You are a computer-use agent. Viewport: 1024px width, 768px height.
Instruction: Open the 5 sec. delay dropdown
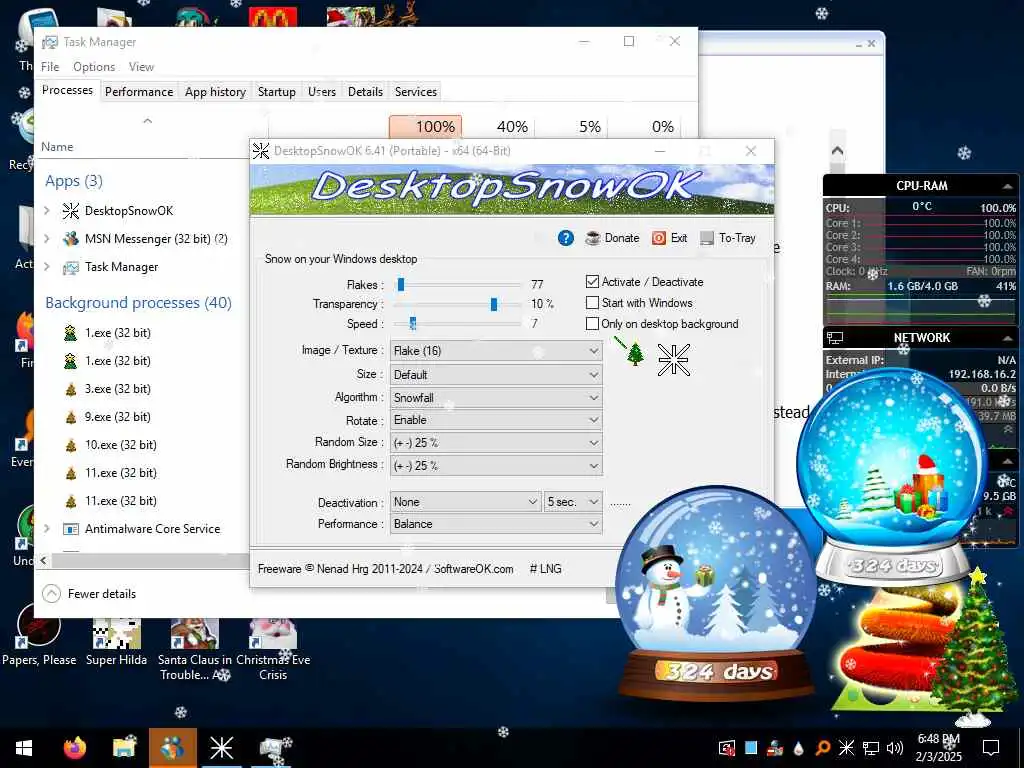click(573, 502)
